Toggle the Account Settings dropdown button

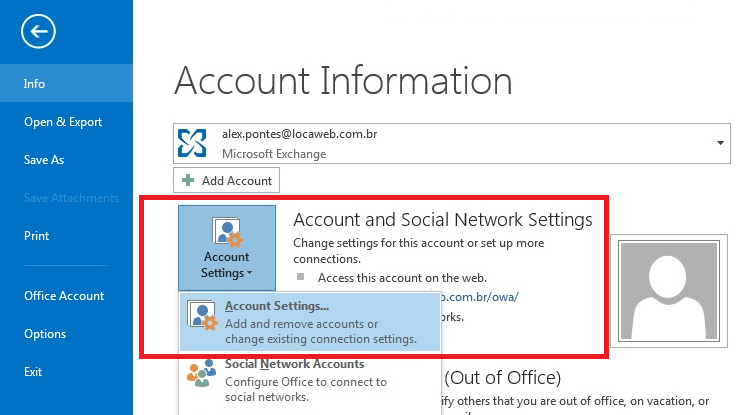coord(227,248)
